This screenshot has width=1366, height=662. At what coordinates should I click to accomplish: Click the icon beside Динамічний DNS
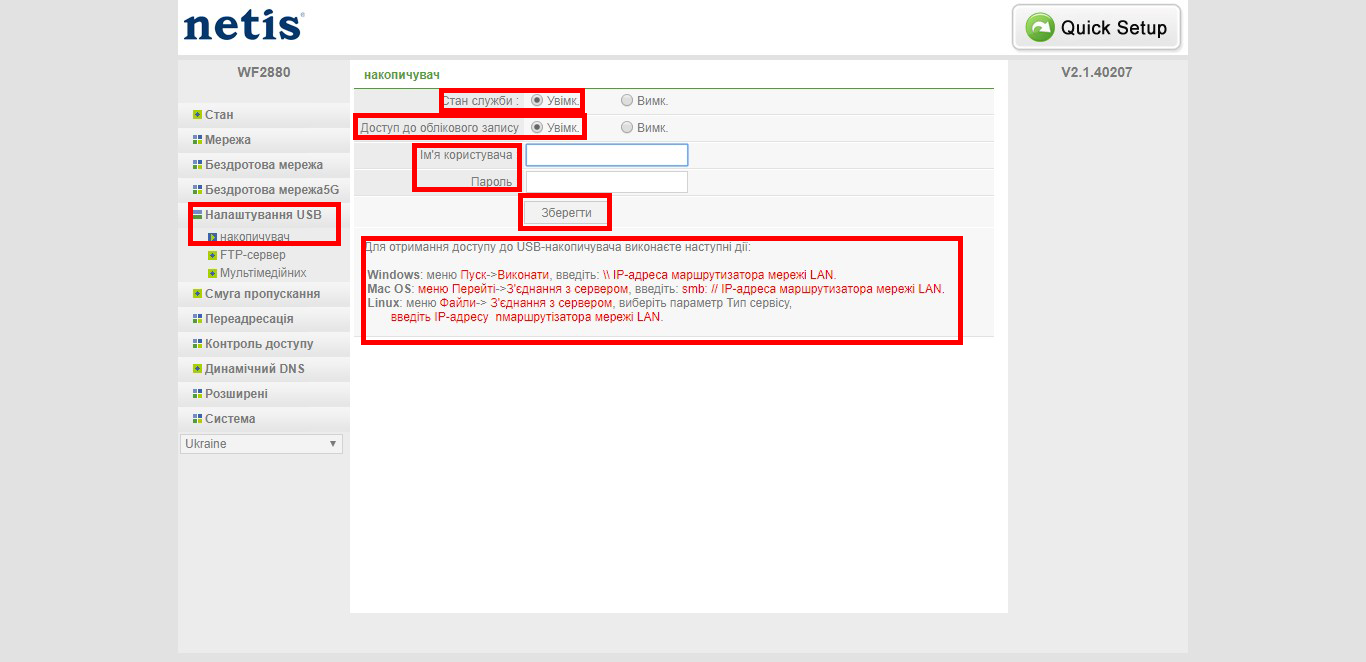pyautogui.click(x=197, y=369)
